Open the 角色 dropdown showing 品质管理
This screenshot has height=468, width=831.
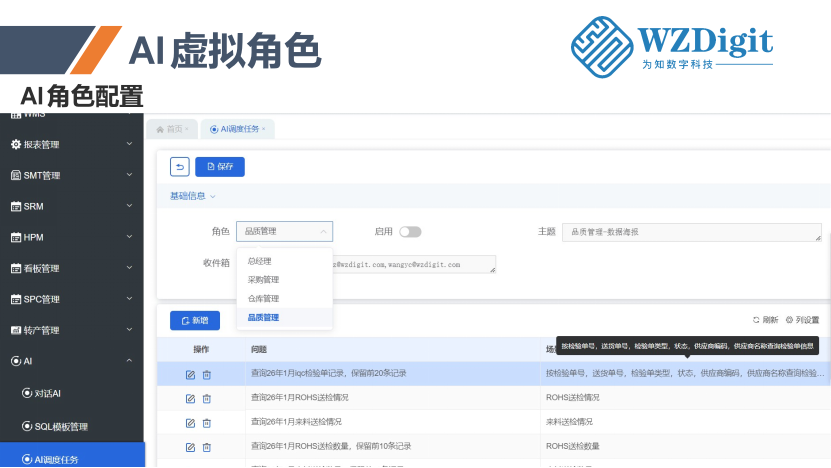click(285, 232)
